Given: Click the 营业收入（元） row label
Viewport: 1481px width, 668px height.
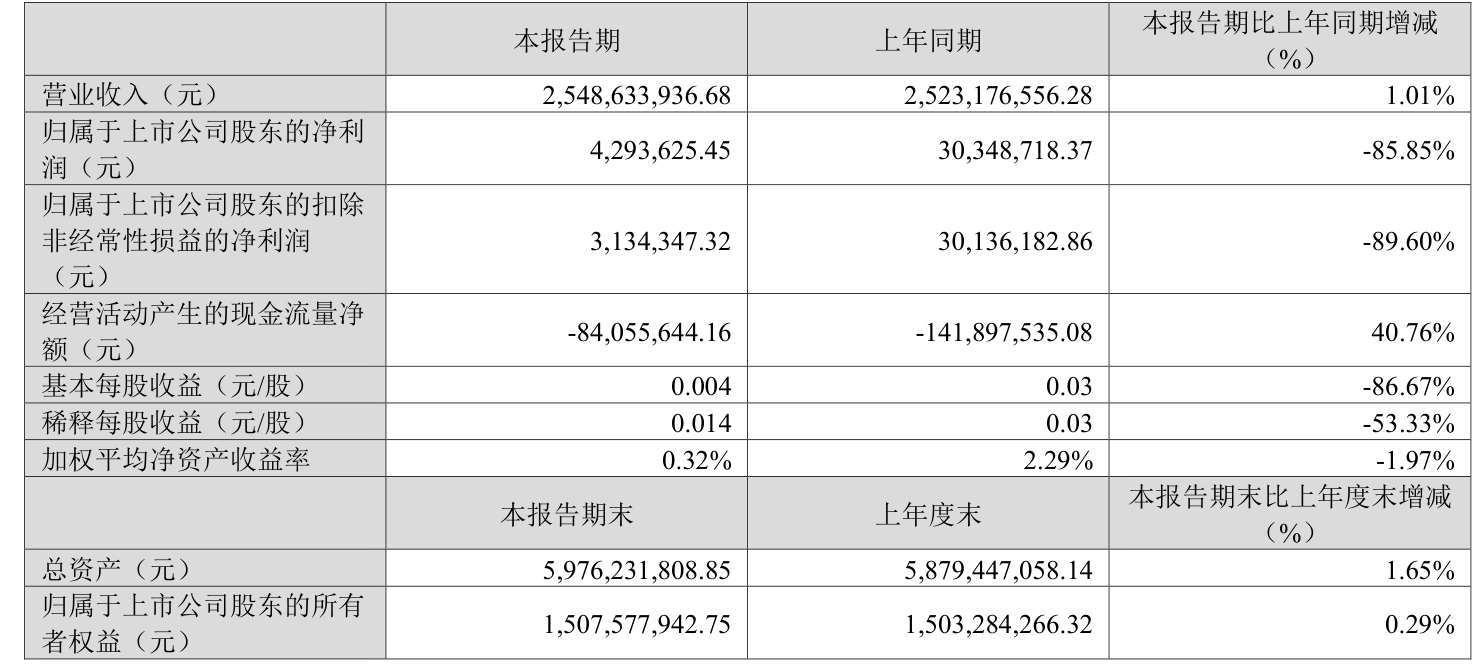Looking at the screenshot, I should click(x=124, y=95).
